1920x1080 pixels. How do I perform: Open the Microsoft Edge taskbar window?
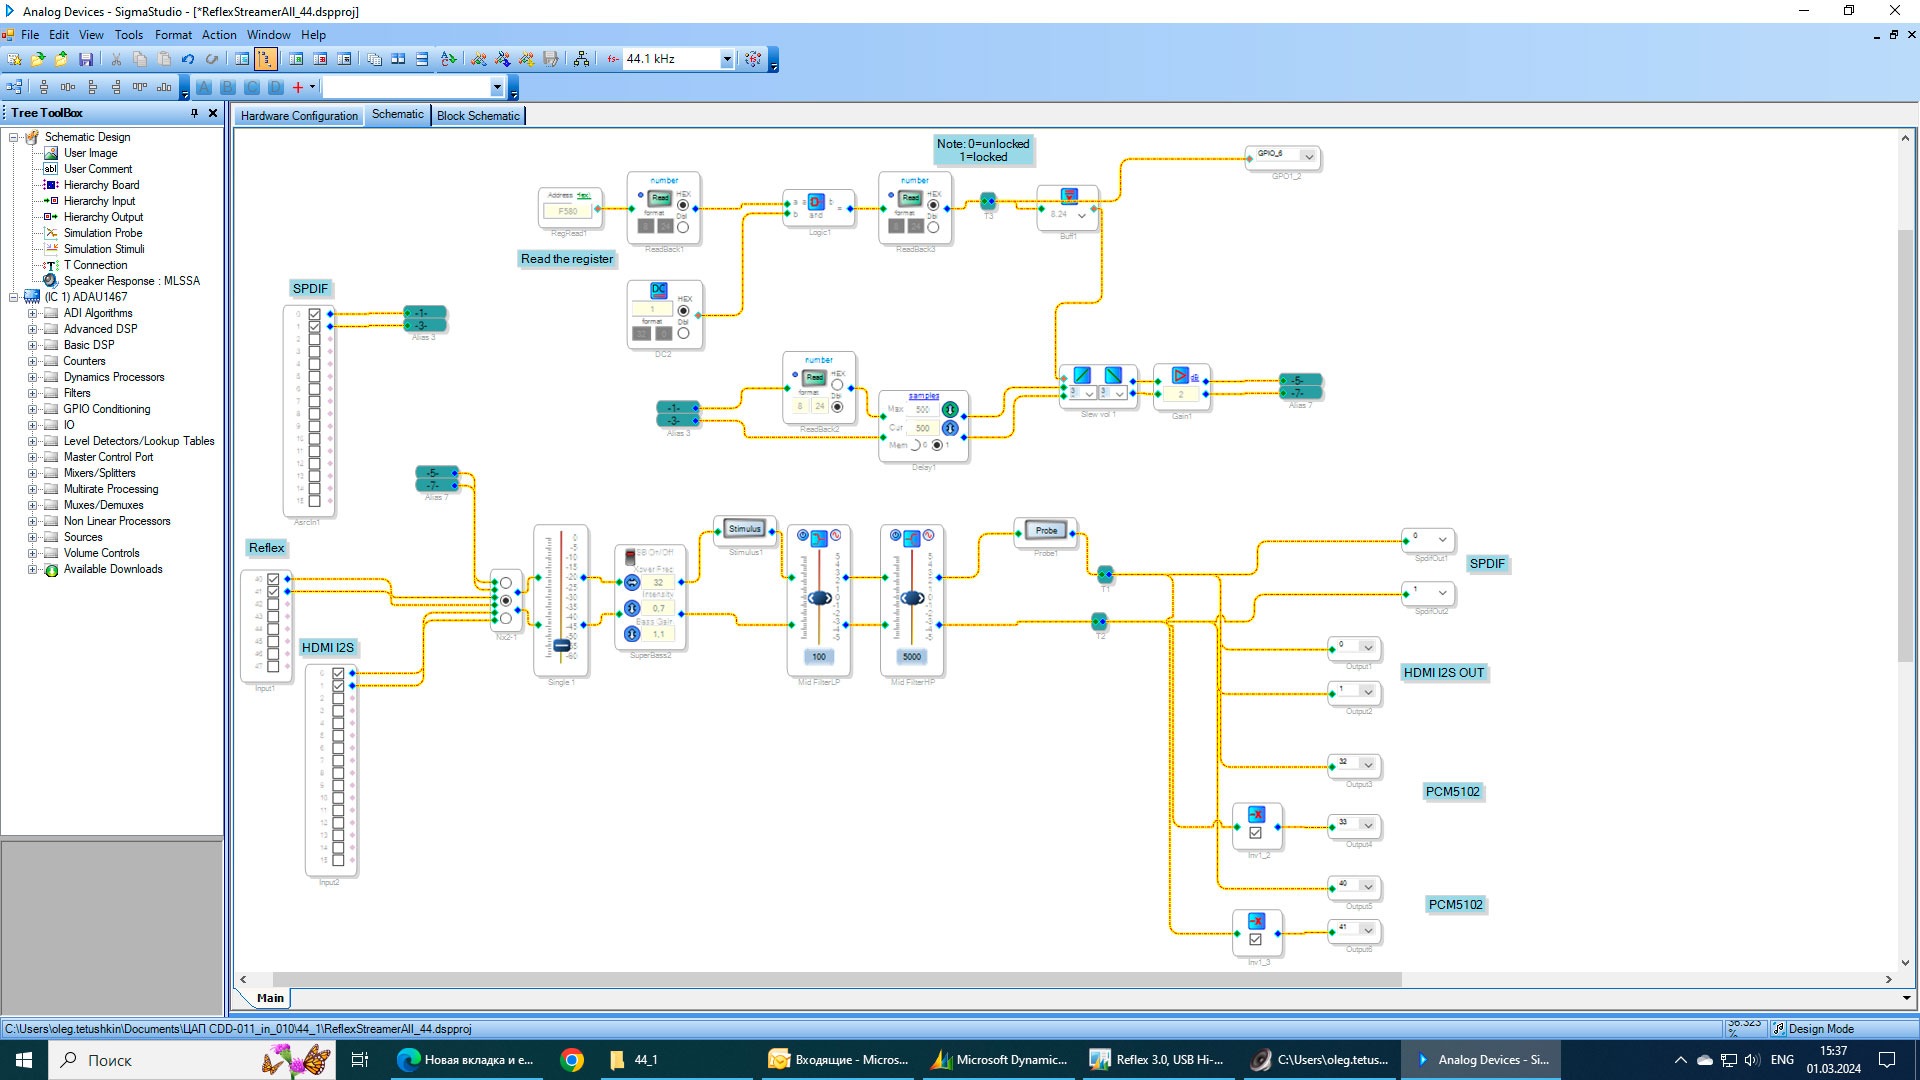466,1060
